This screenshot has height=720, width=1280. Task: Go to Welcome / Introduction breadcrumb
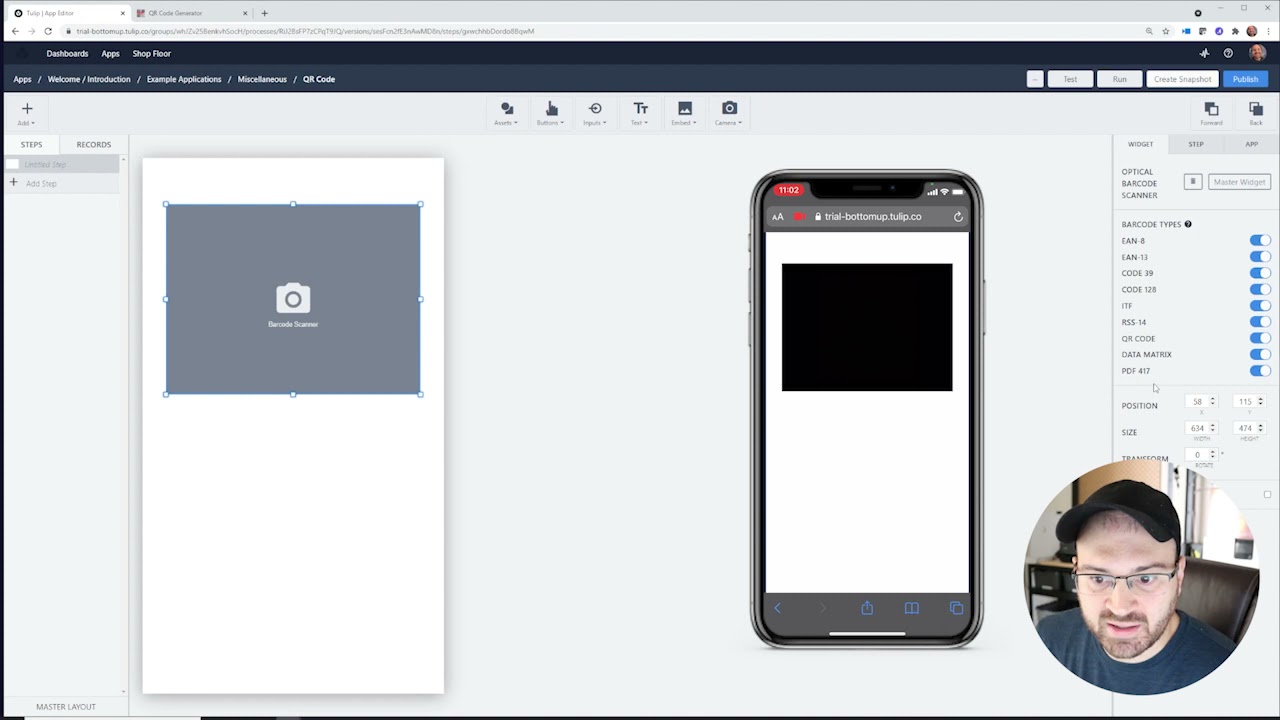click(x=89, y=79)
